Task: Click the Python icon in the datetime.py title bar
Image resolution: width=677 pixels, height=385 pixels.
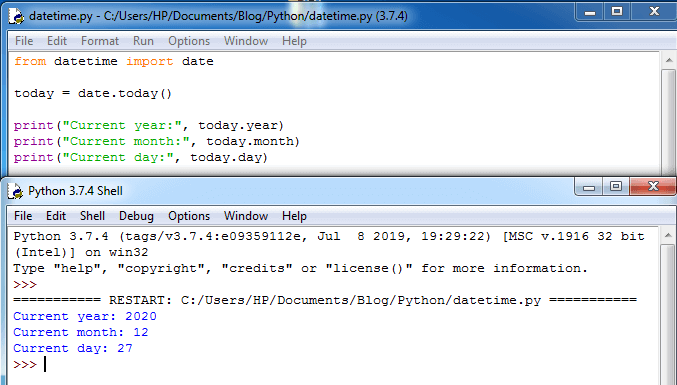Action: 16,16
